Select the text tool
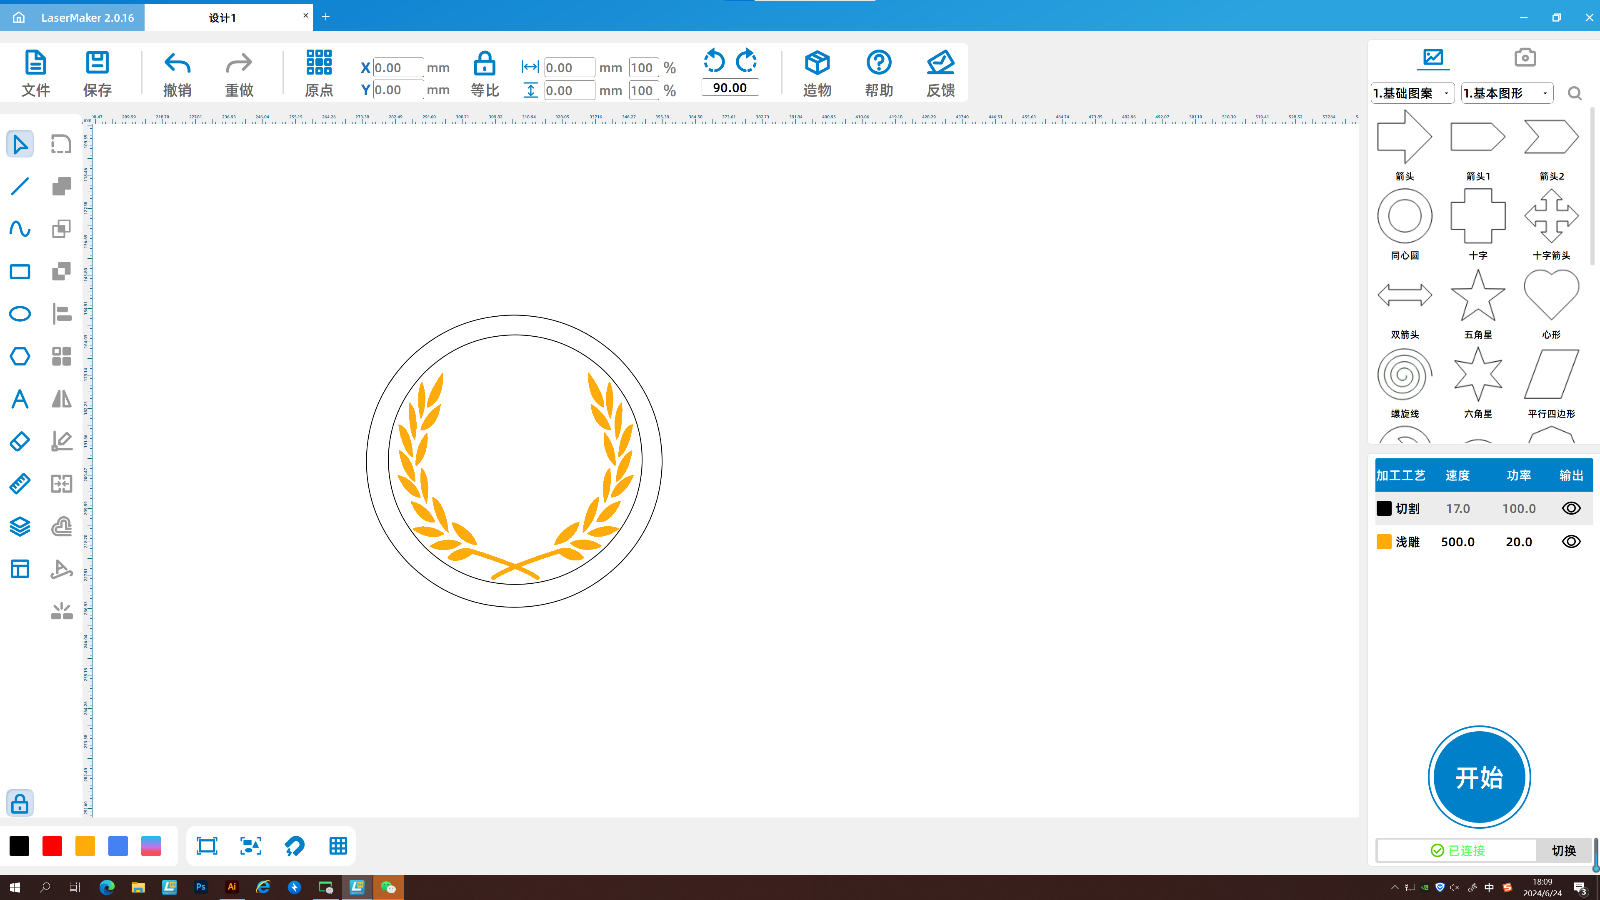The height and width of the screenshot is (900, 1600). point(20,399)
